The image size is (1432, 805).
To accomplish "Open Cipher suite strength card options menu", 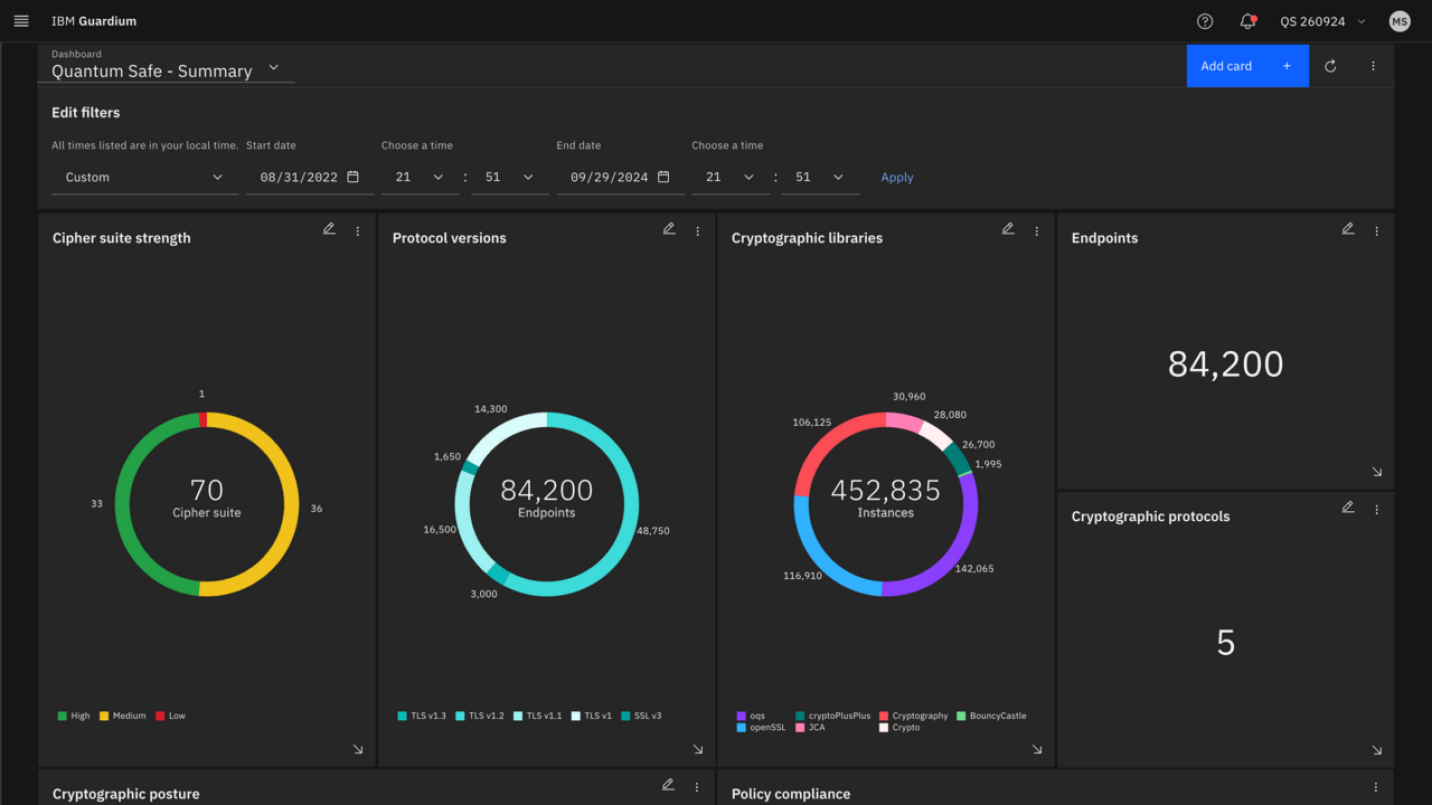I will pyautogui.click(x=358, y=231).
